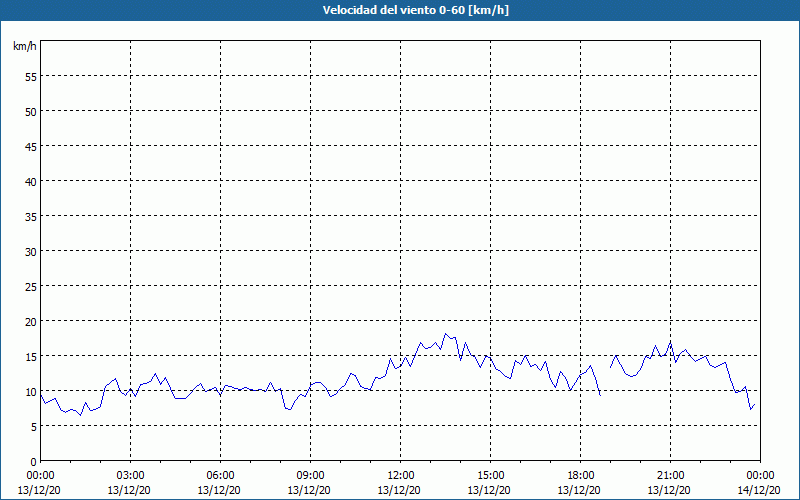Click the y-axis value 50

(31, 113)
